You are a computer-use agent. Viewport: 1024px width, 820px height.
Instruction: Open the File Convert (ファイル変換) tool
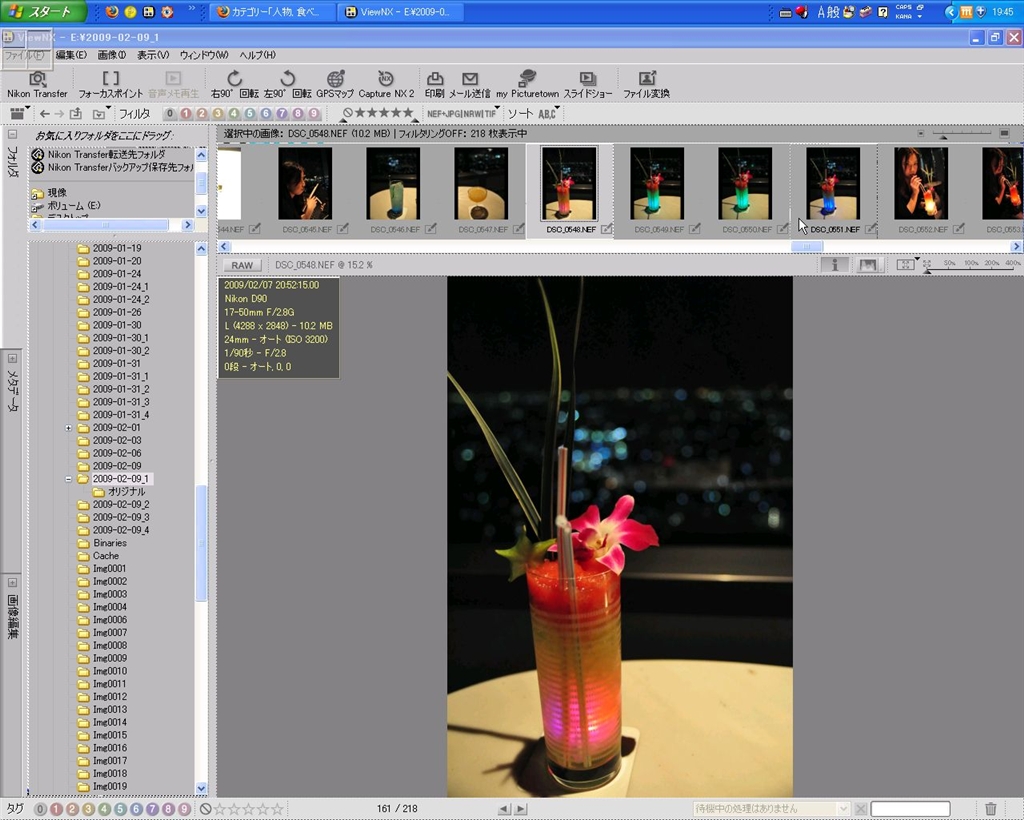pos(646,84)
